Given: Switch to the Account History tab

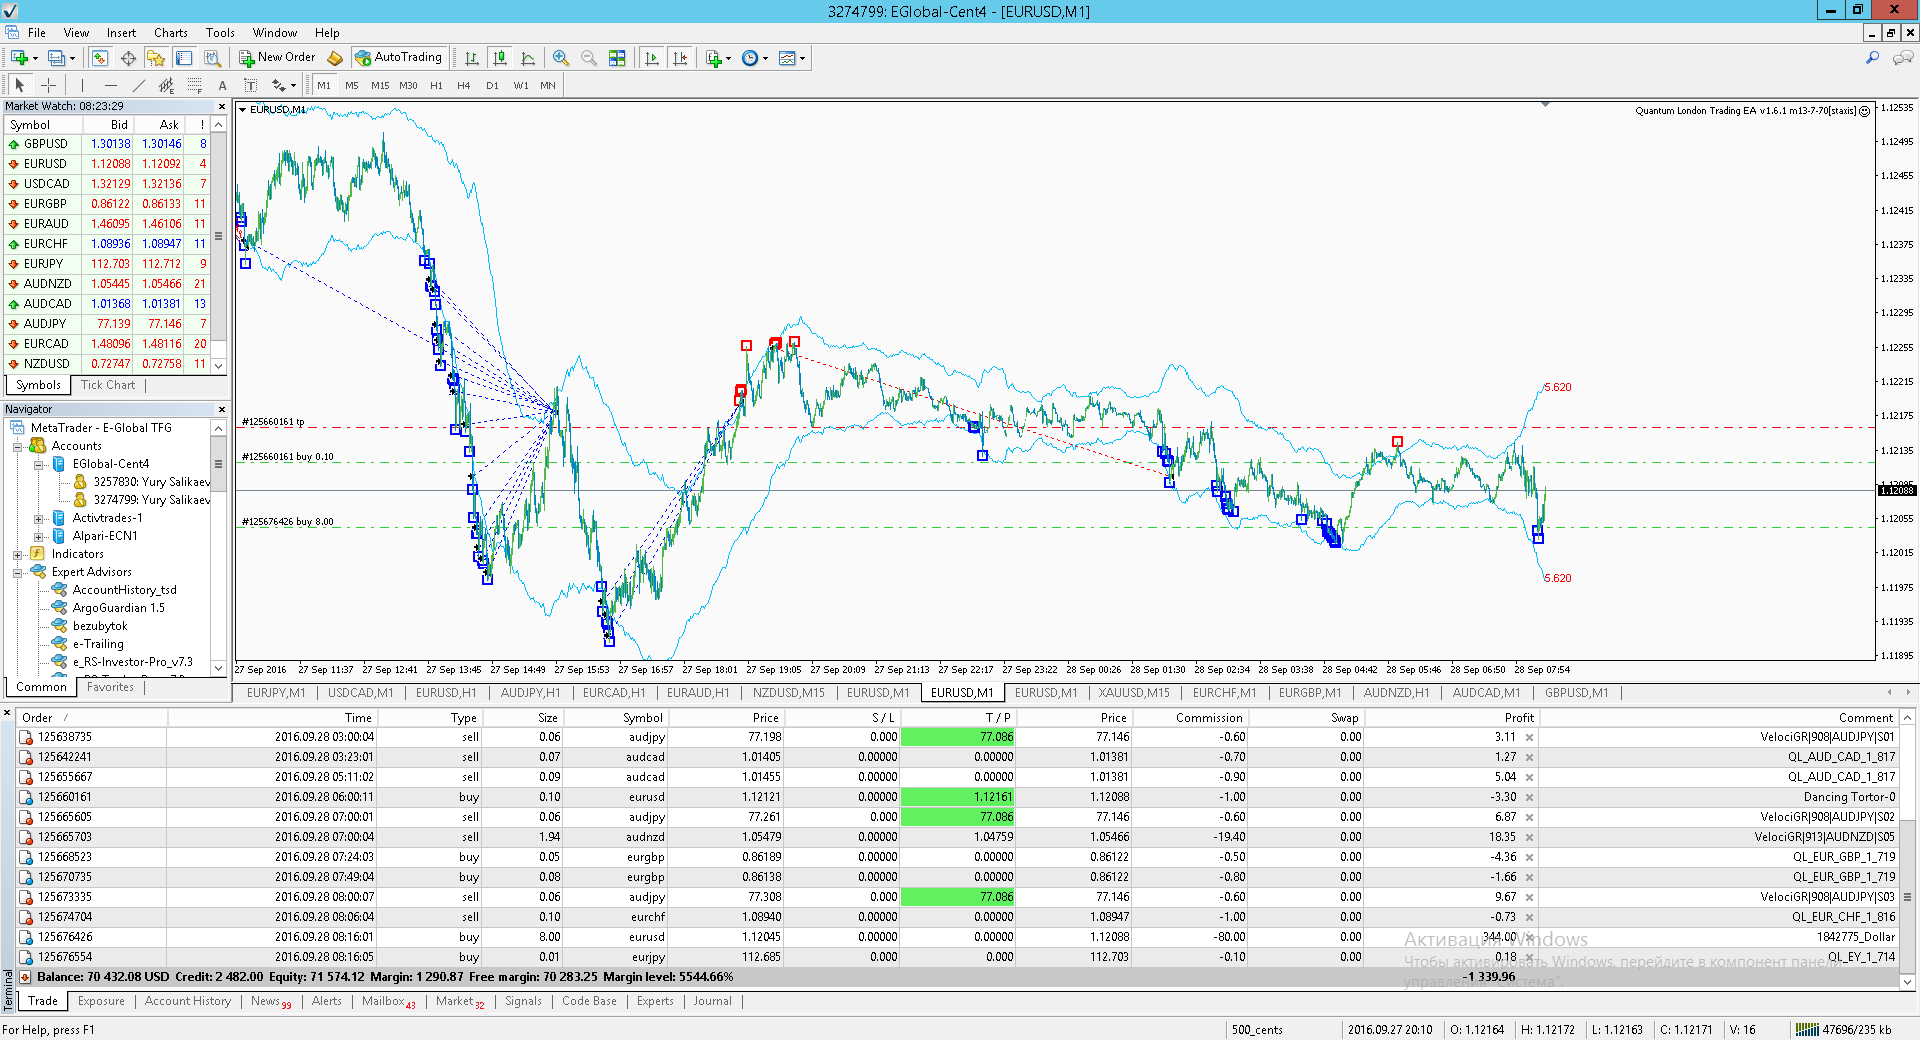Looking at the screenshot, I should click(187, 1001).
